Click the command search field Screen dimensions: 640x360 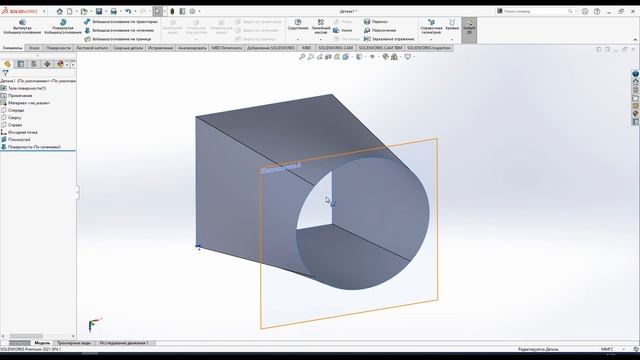536,11
